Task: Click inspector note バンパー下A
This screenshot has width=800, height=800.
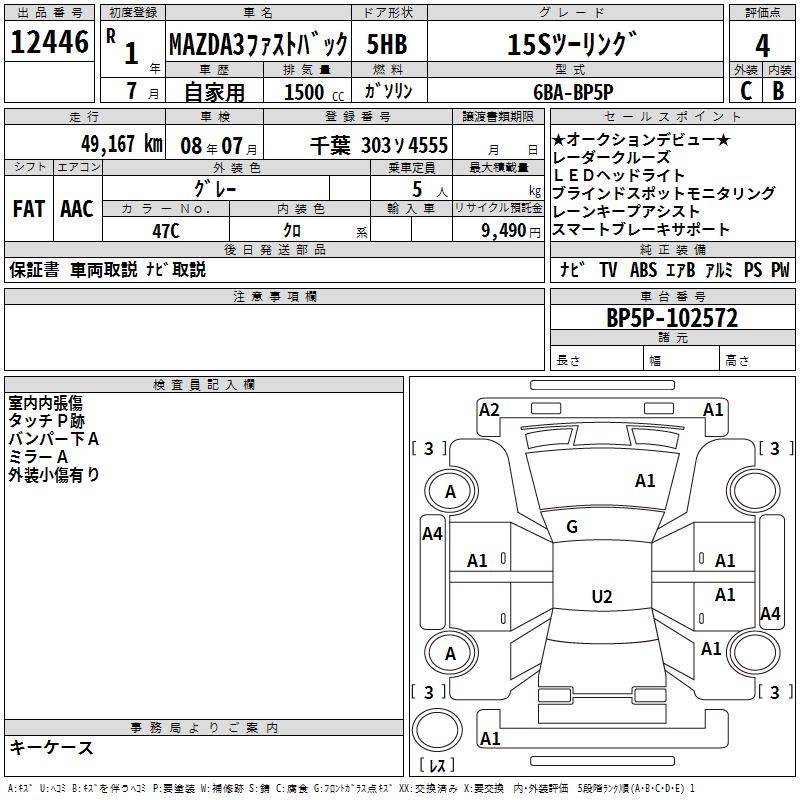Action: click(x=54, y=439)
